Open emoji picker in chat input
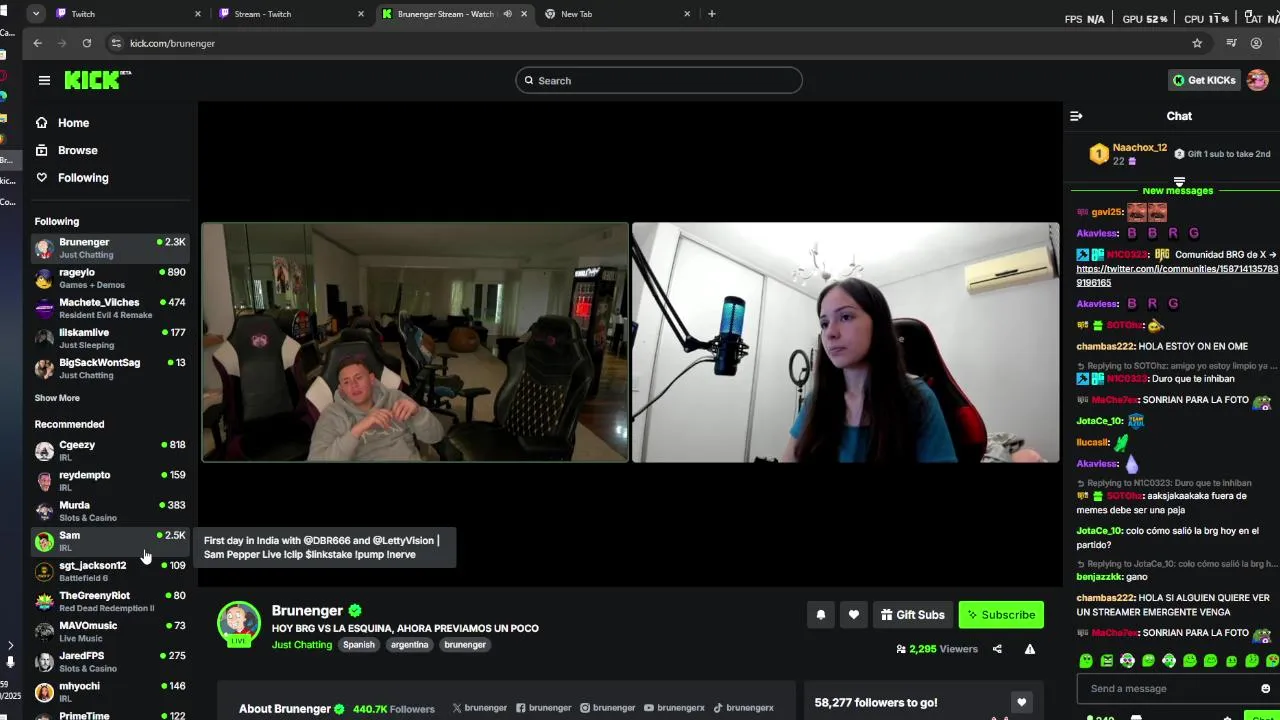The width and height of the screenshot is (1280, 720). [x=1265, y=688]
